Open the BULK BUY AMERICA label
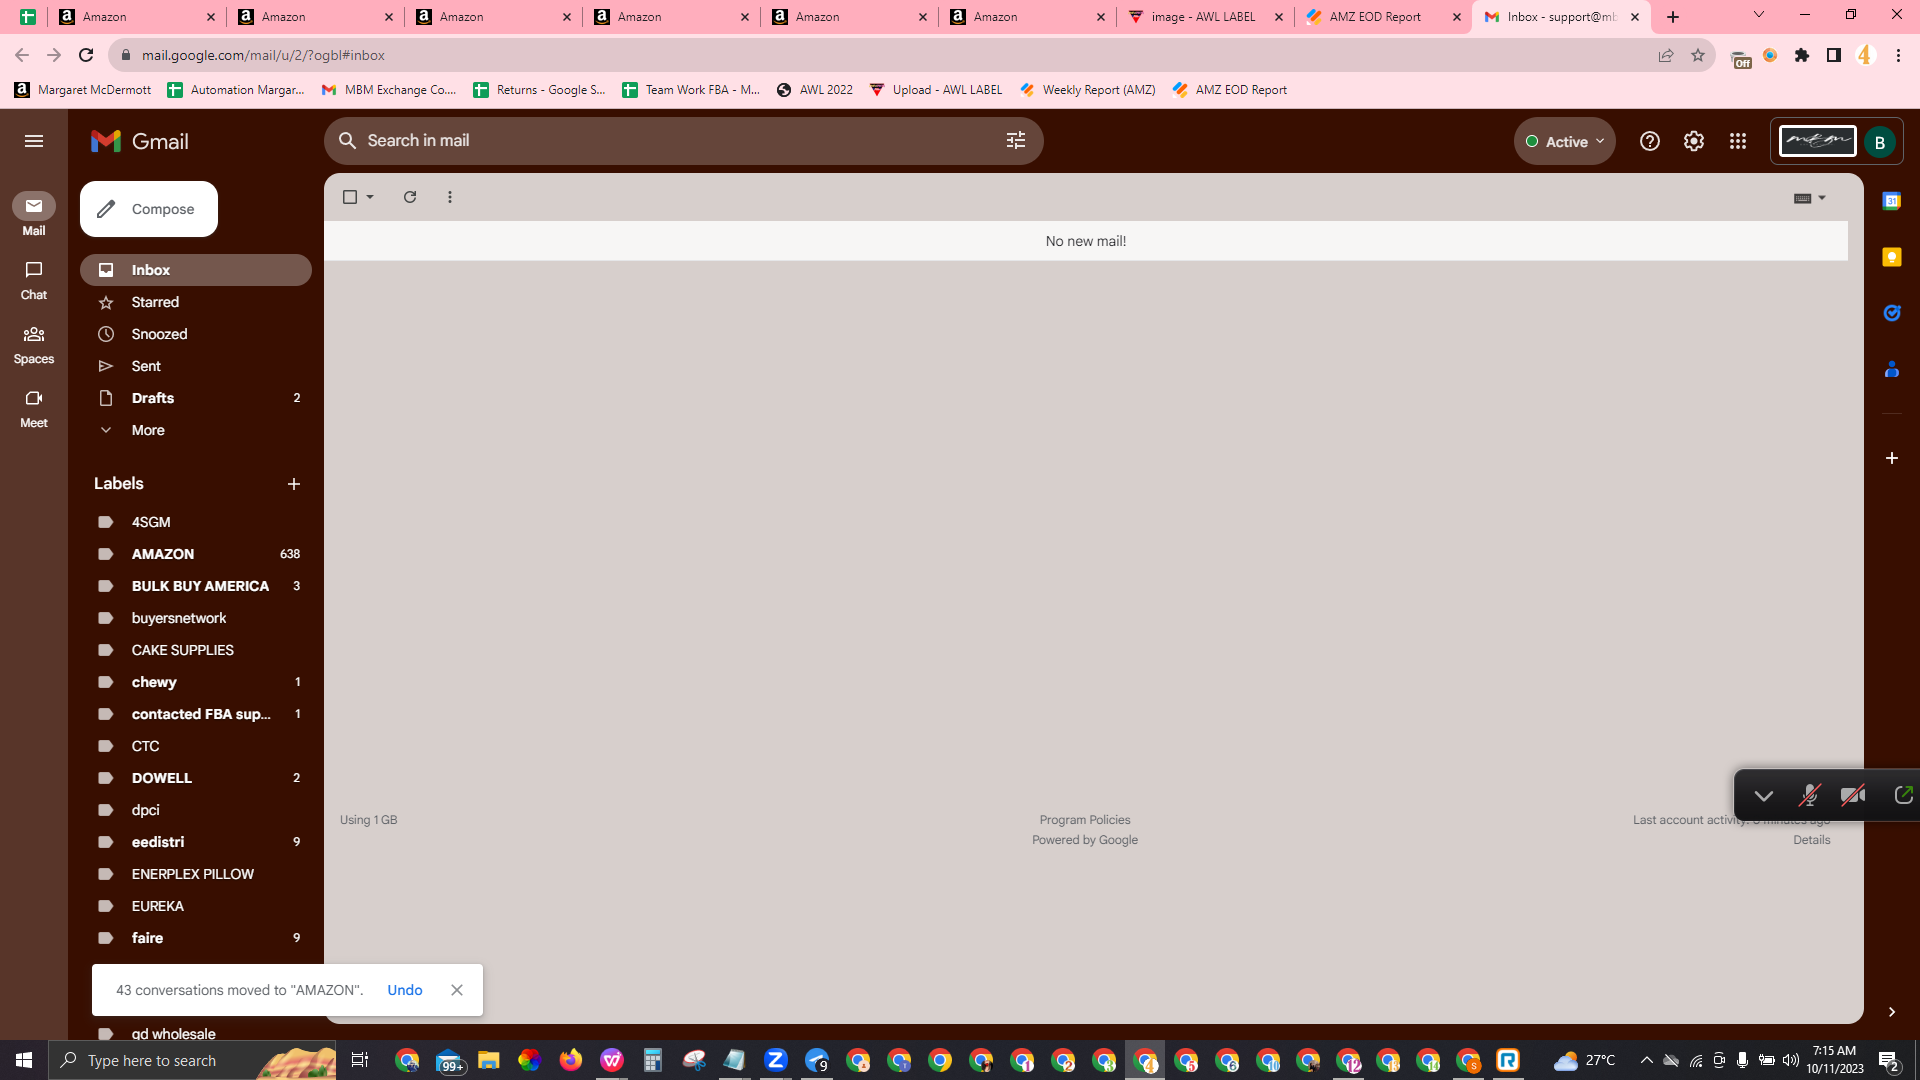 pos(196,586)
